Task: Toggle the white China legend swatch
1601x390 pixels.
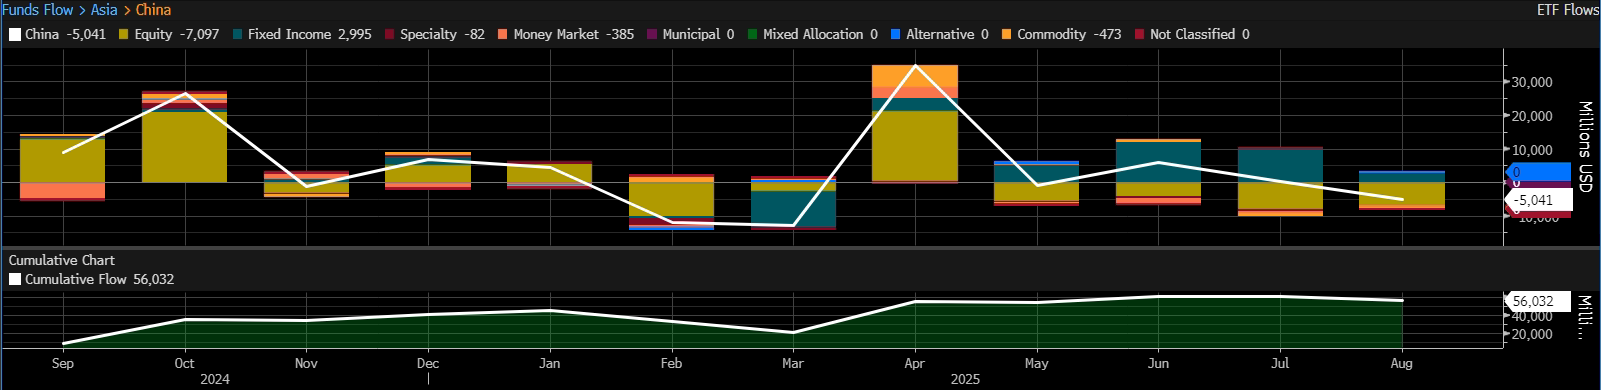Action: [x=15, y=34]
